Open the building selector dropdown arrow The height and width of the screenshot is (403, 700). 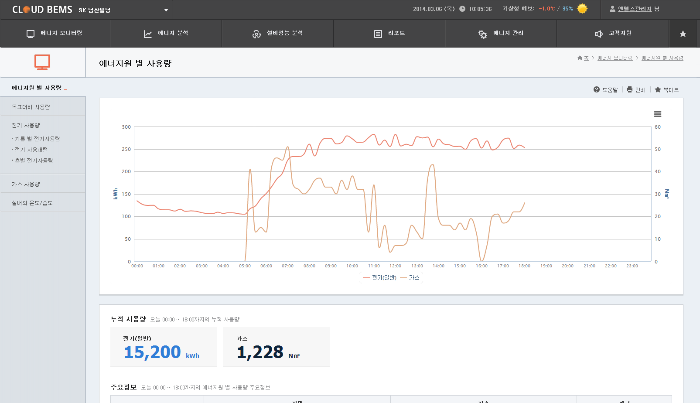click(x=165, y=9)
